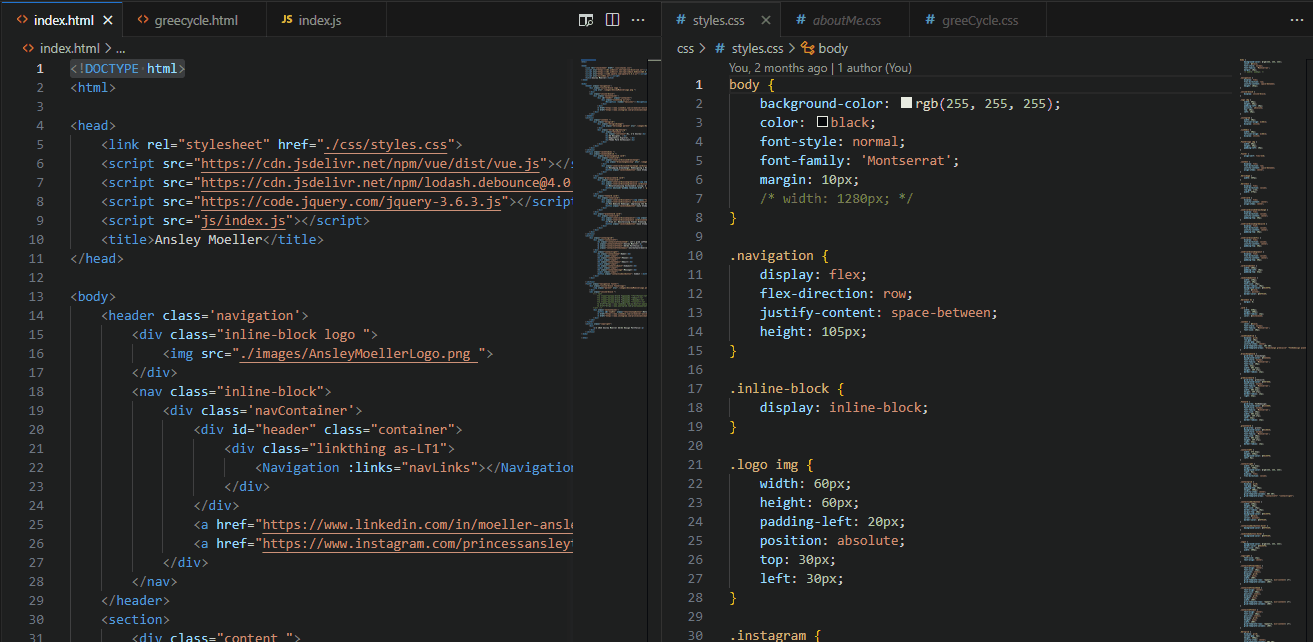Screen dimensions: 1313x642
Task: Open the css folder breadcrumb dropdown
Action: coord(685,47)
